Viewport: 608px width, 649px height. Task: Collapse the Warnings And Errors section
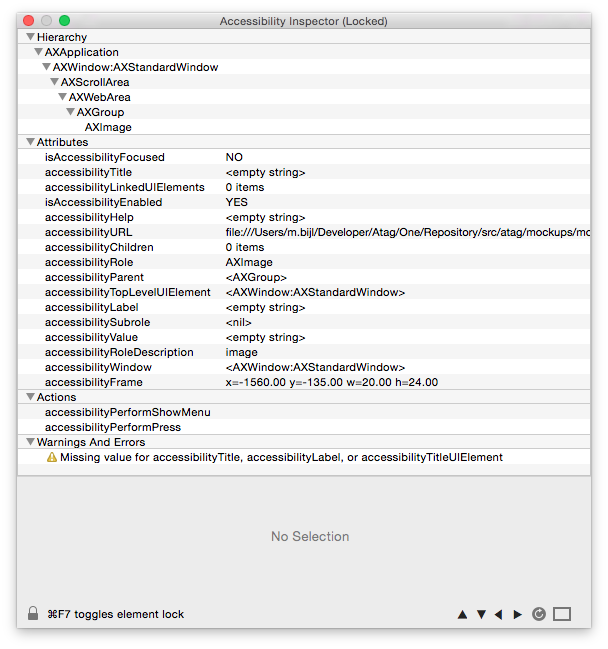click(x=28, y=442)
